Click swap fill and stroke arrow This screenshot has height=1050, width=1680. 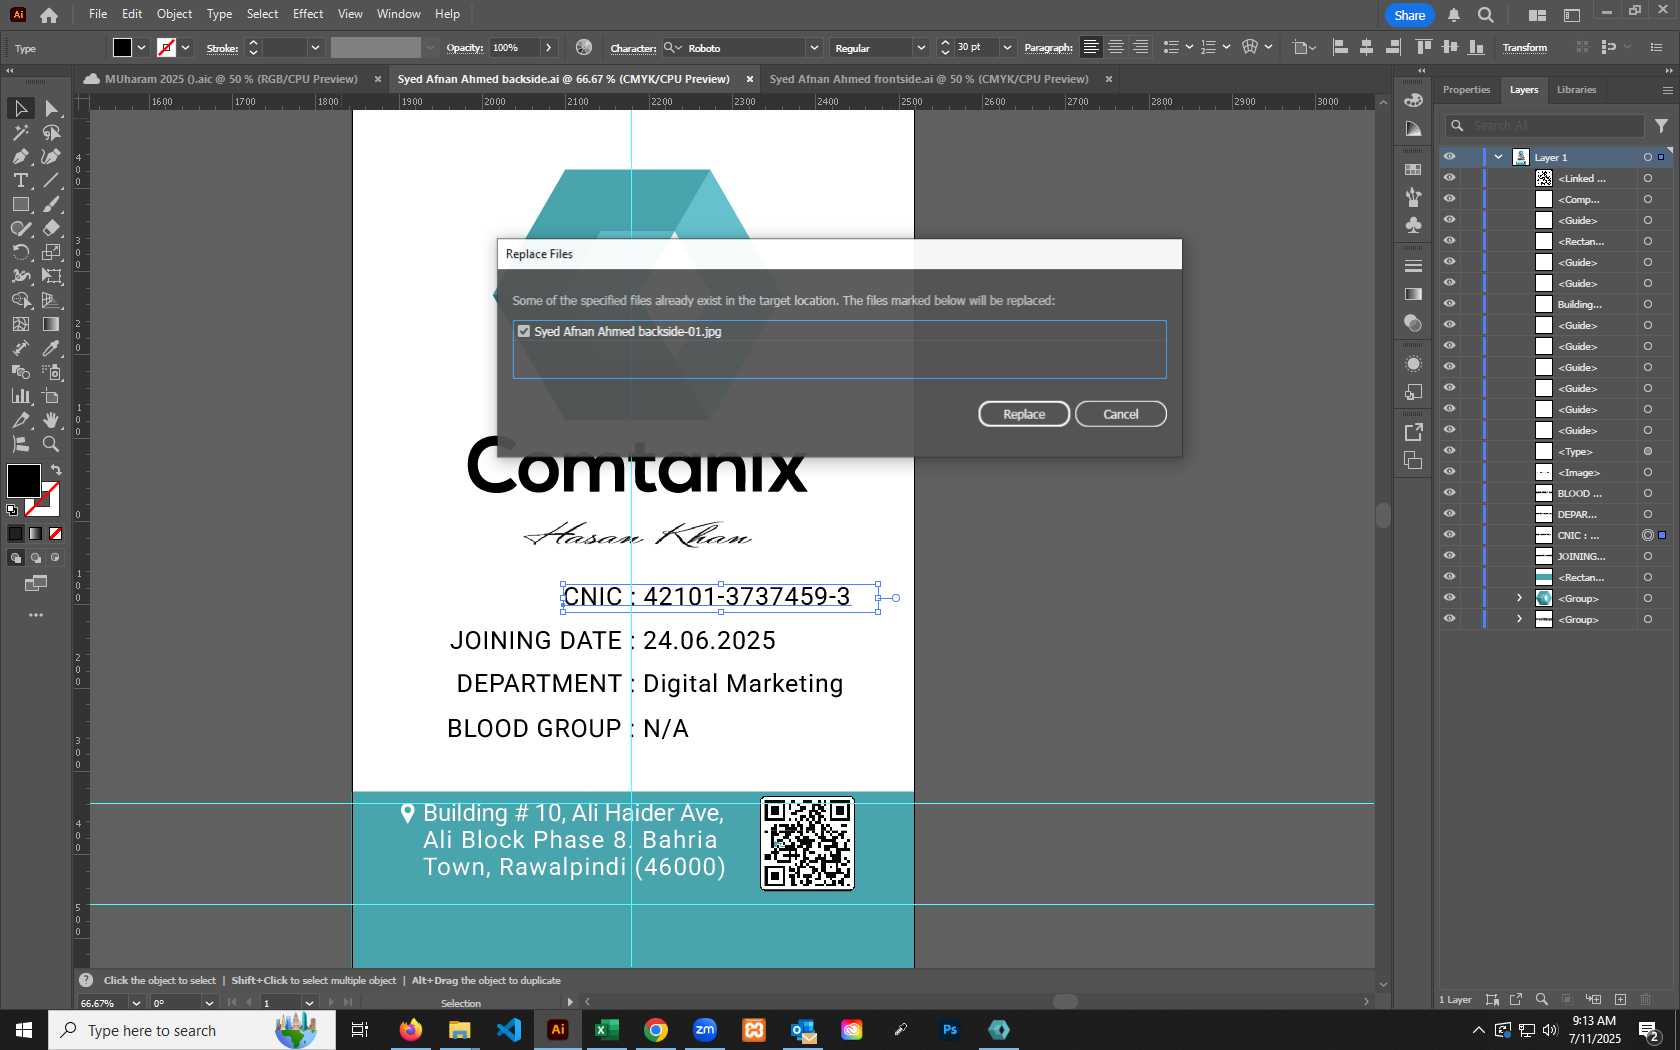tap(56, 470)
